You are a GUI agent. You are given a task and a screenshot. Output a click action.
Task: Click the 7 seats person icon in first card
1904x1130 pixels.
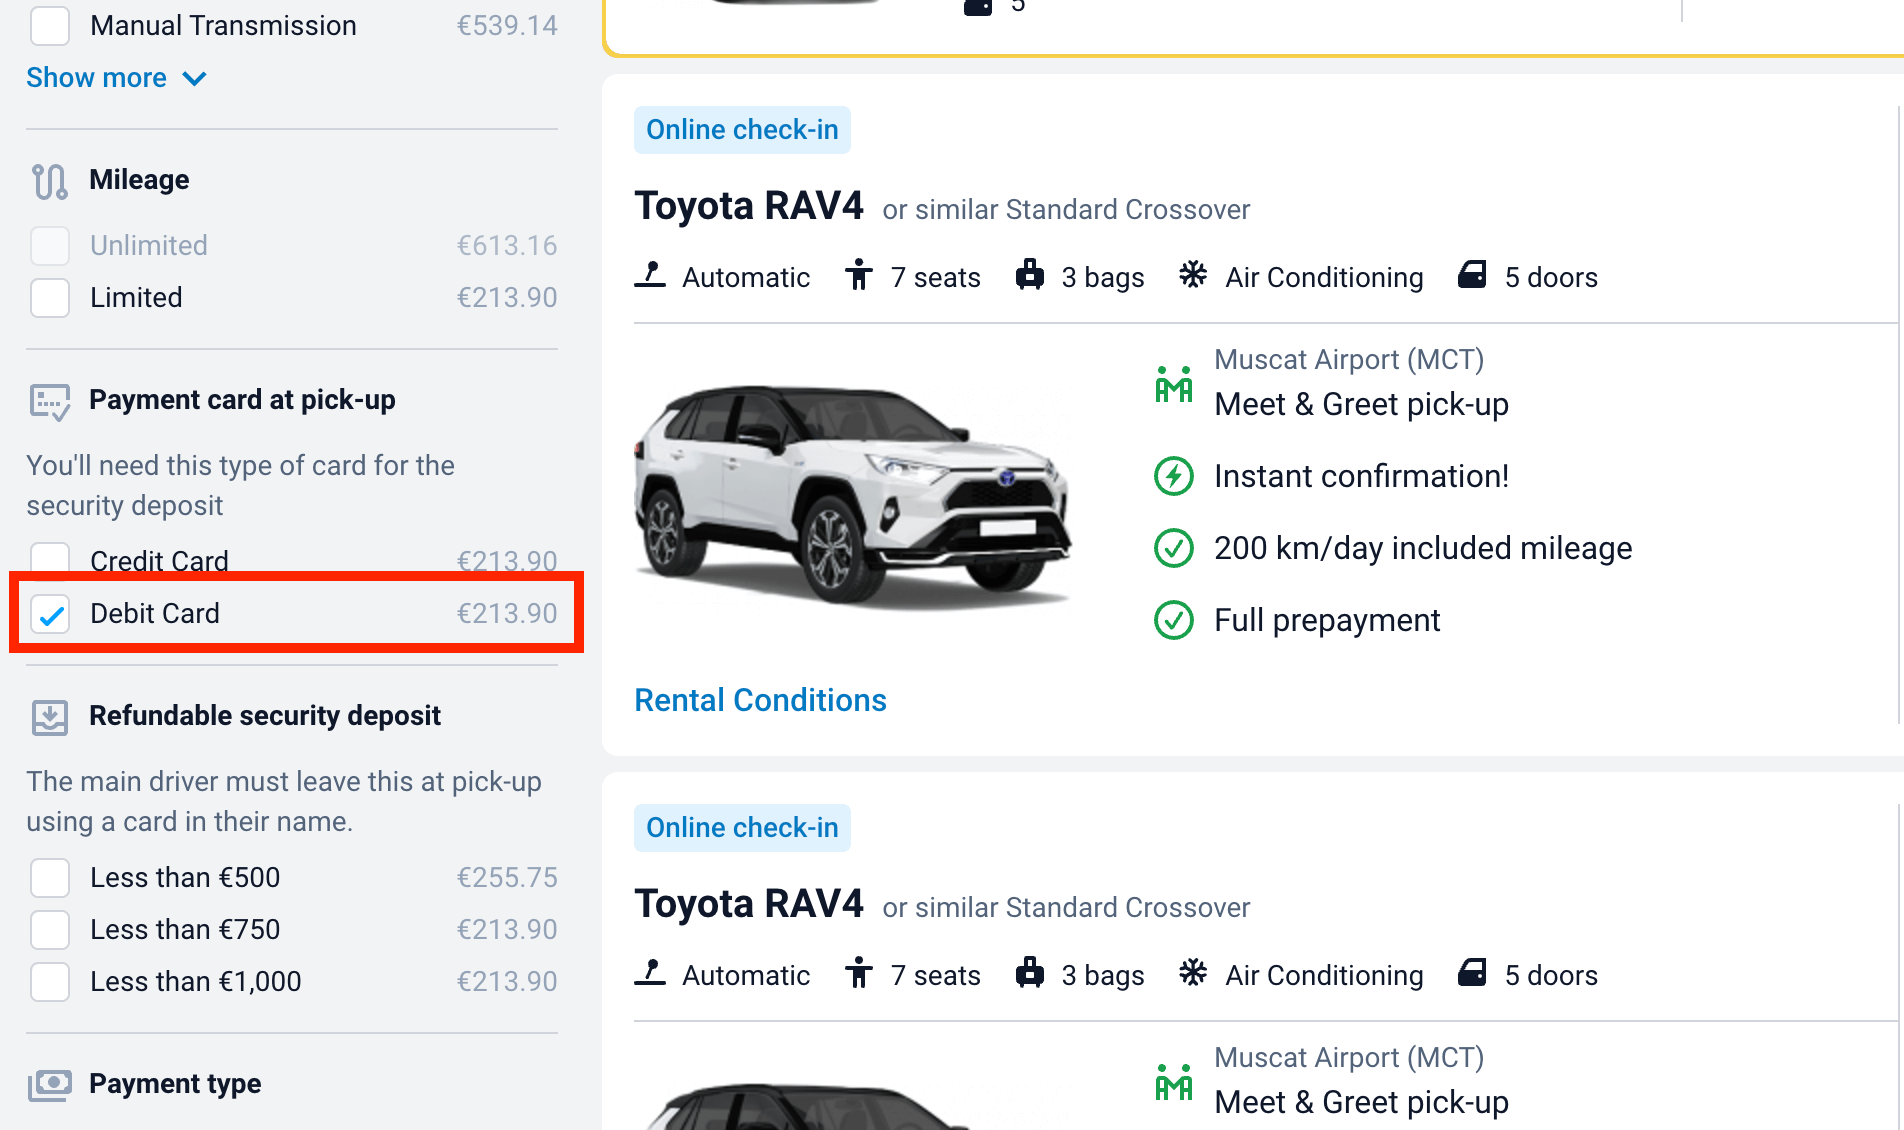coord(859,274)
